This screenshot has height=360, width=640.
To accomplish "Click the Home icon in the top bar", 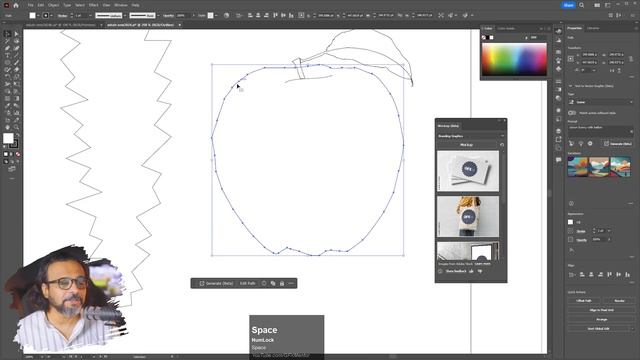I will pyautogui.click(x=16, y=5).
